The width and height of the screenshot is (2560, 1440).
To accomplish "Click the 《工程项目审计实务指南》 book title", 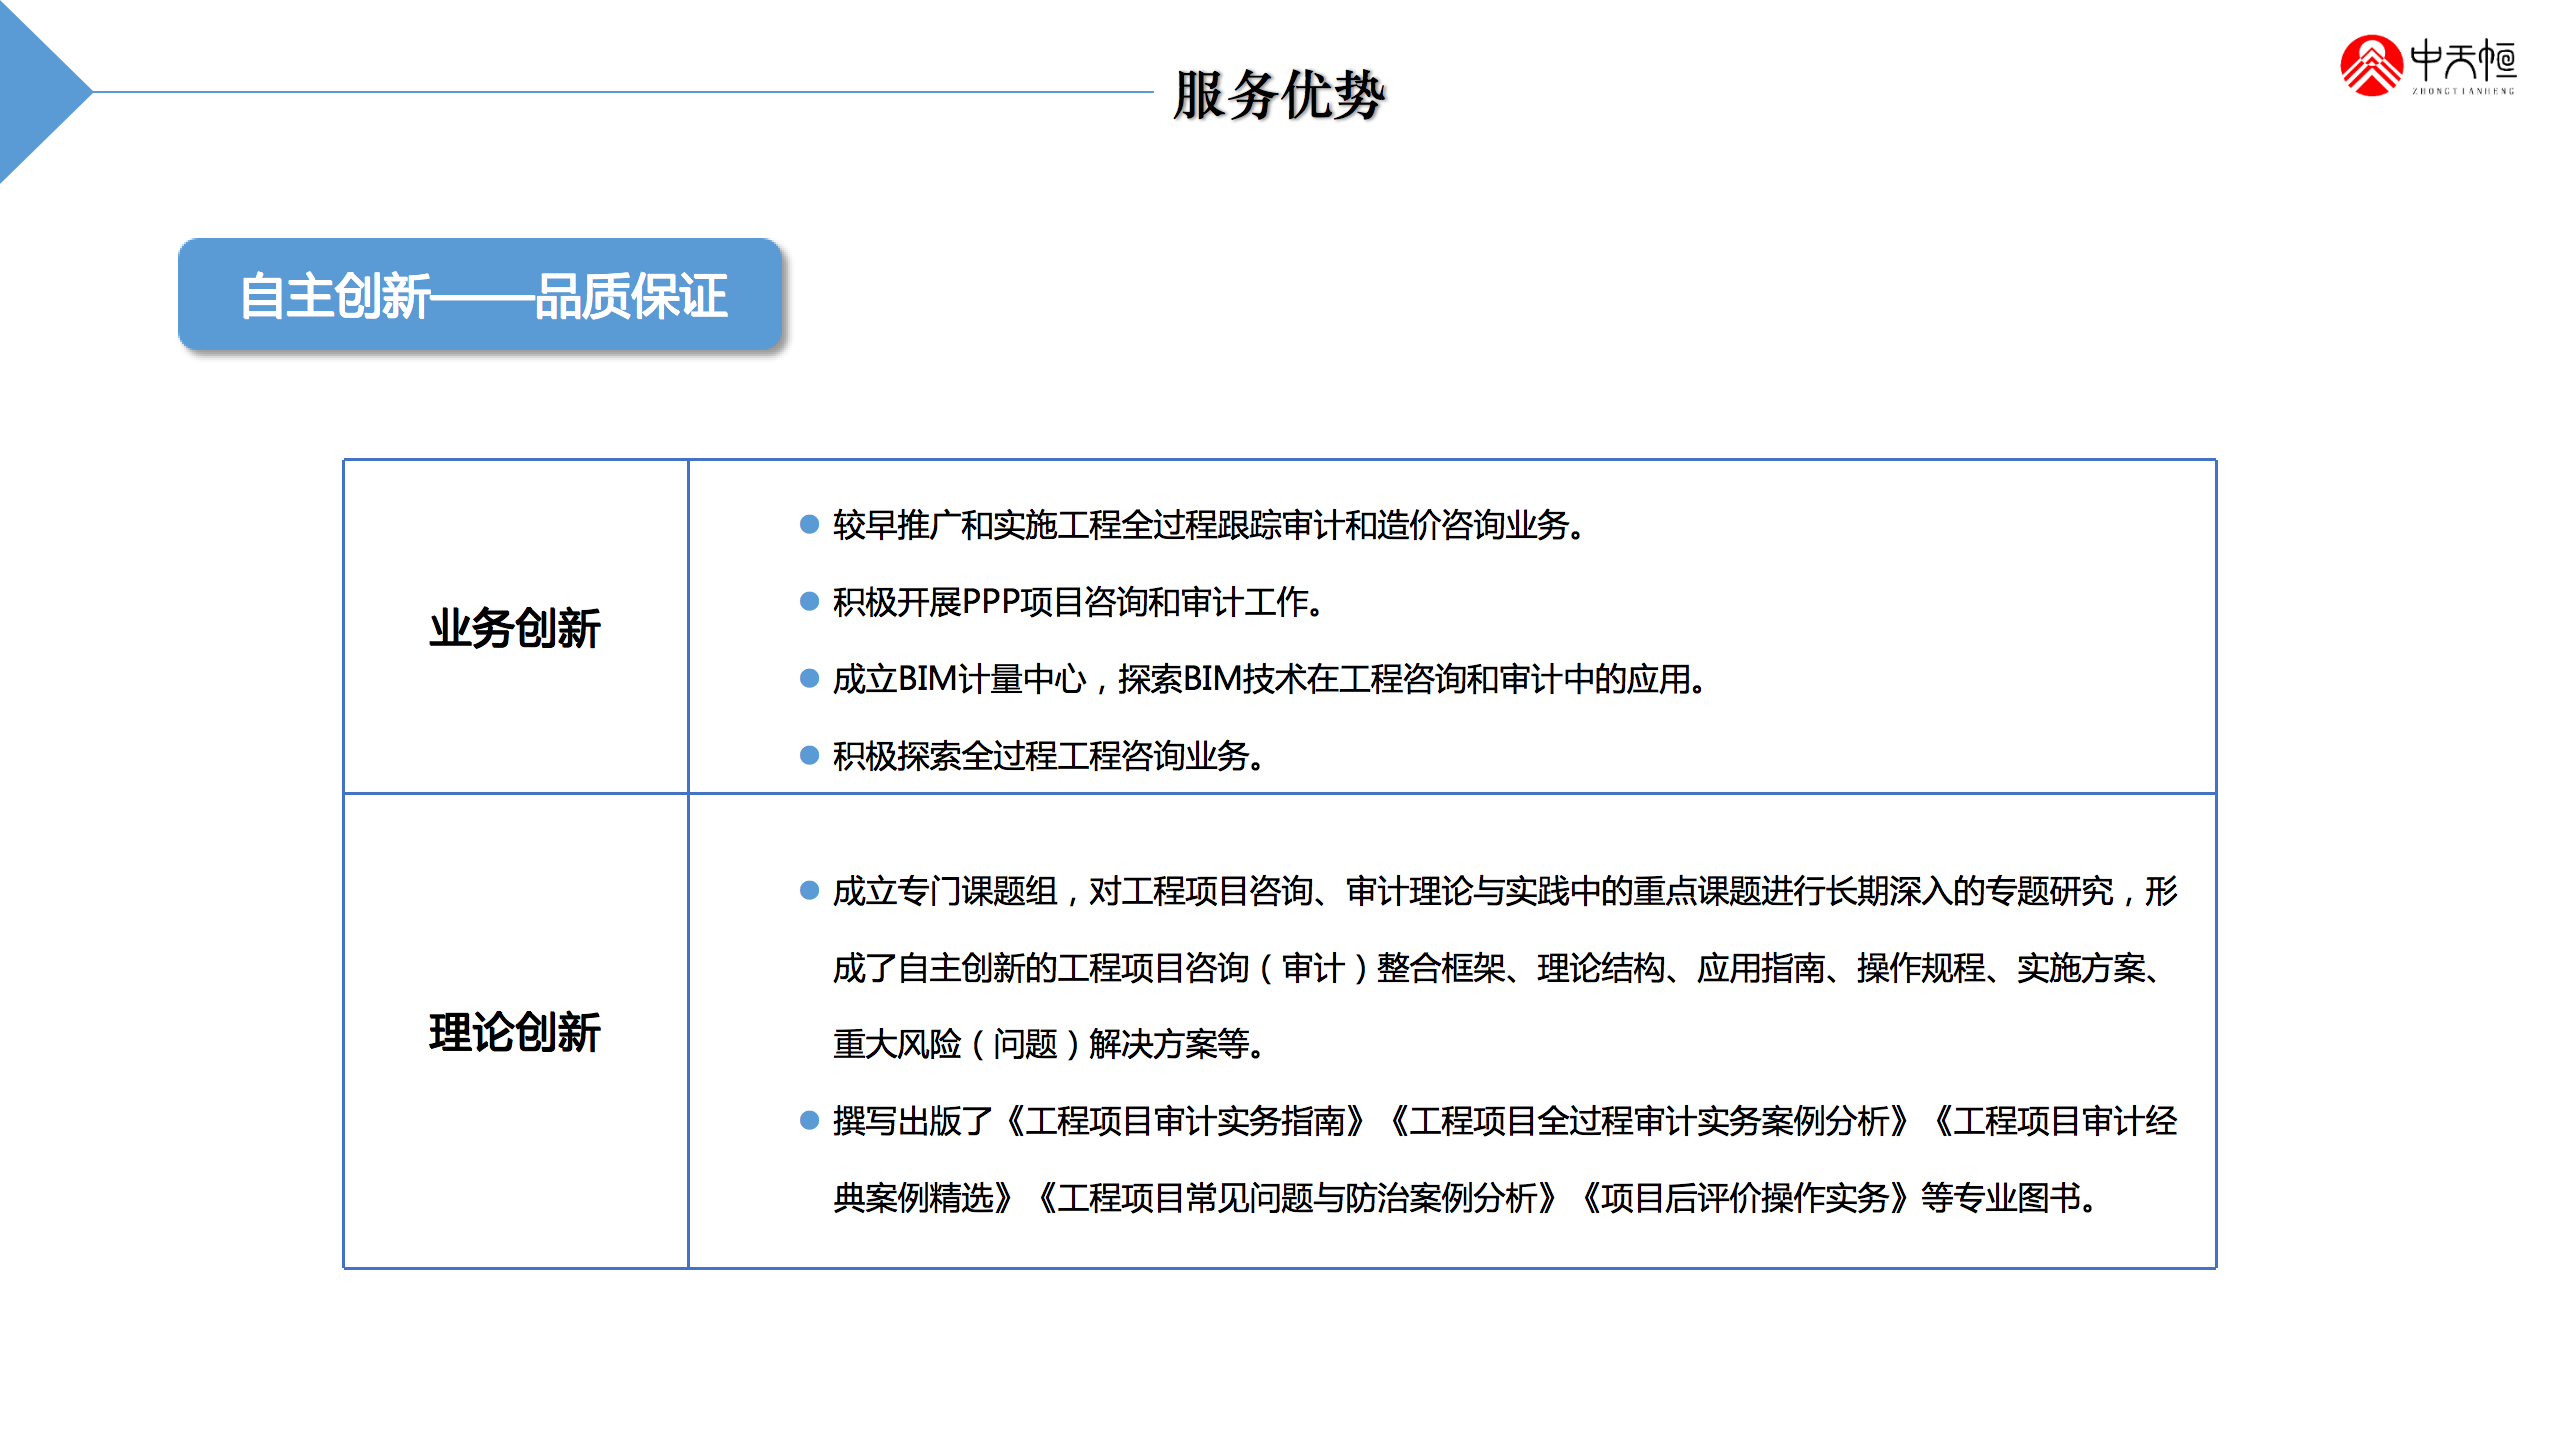I will tap(1185, 1121).
